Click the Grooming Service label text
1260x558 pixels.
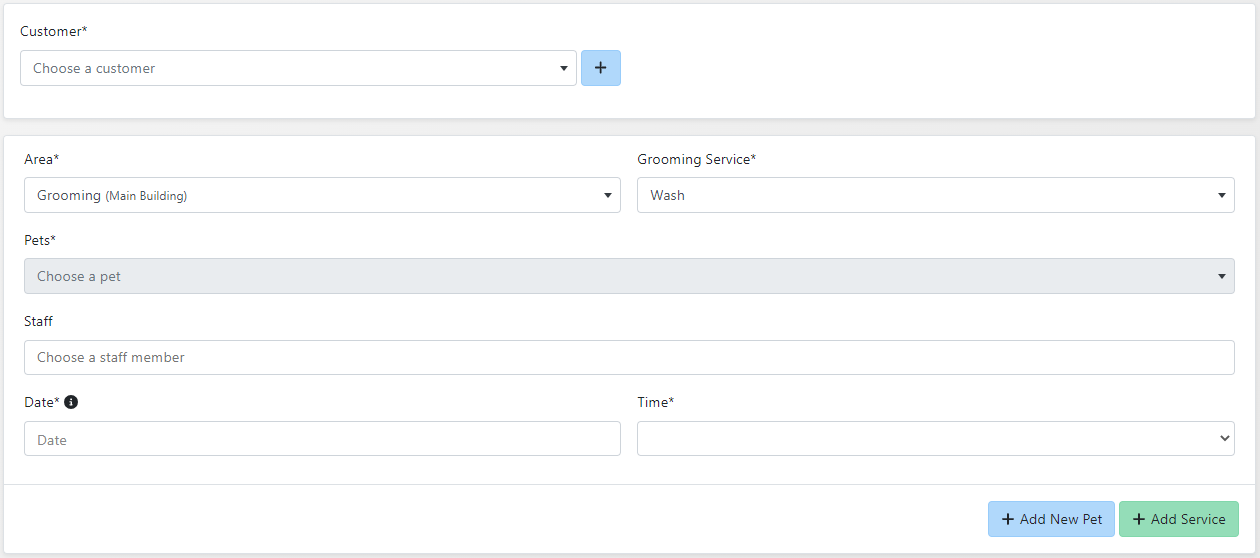click(x=696, y=159)
